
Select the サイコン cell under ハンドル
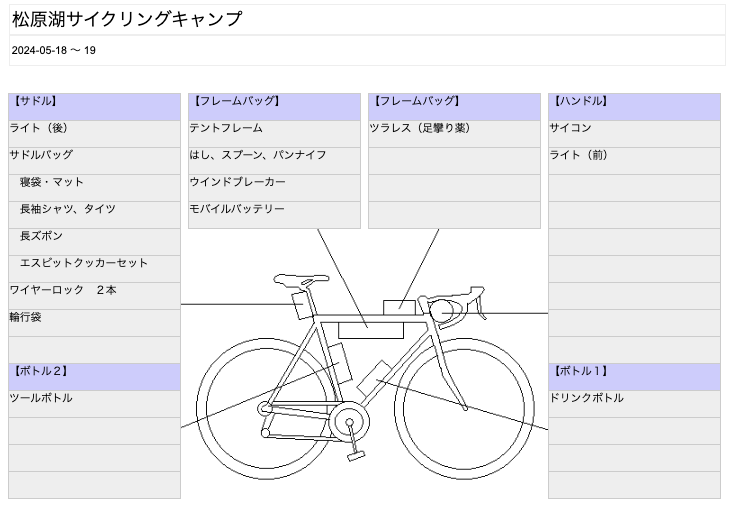(x=633, y=128)
